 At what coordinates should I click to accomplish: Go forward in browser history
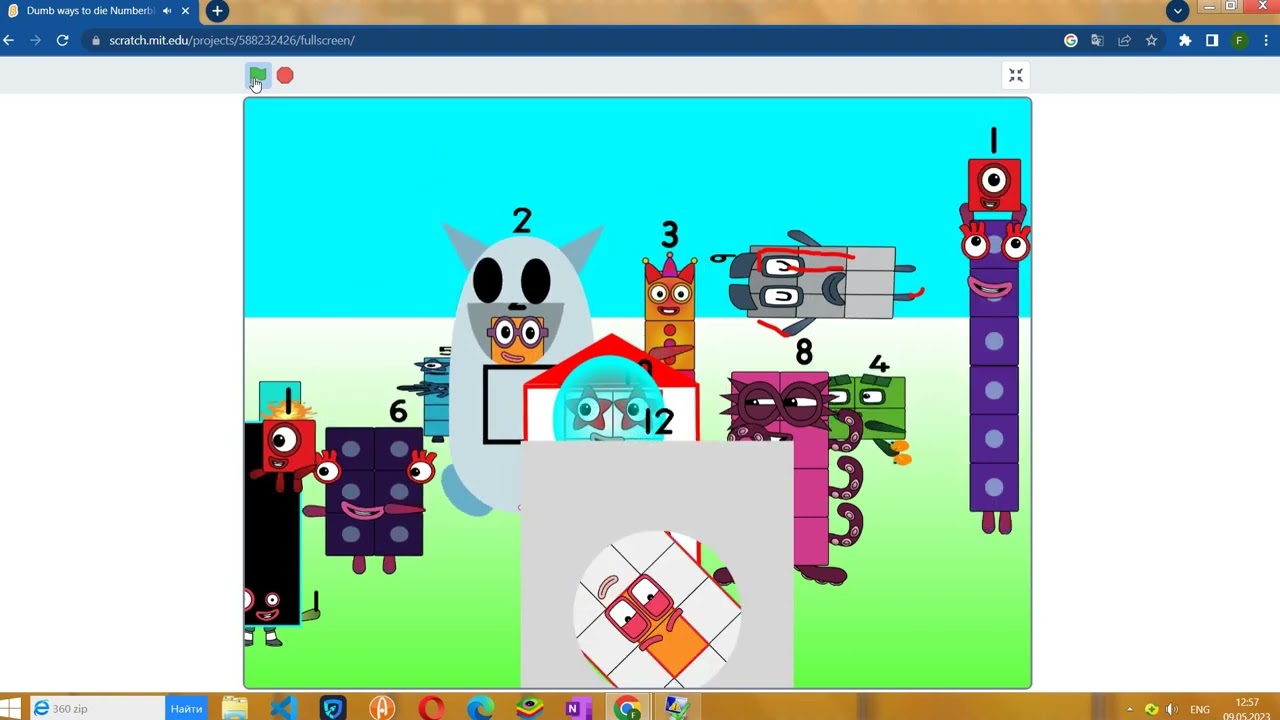point(36,40)
